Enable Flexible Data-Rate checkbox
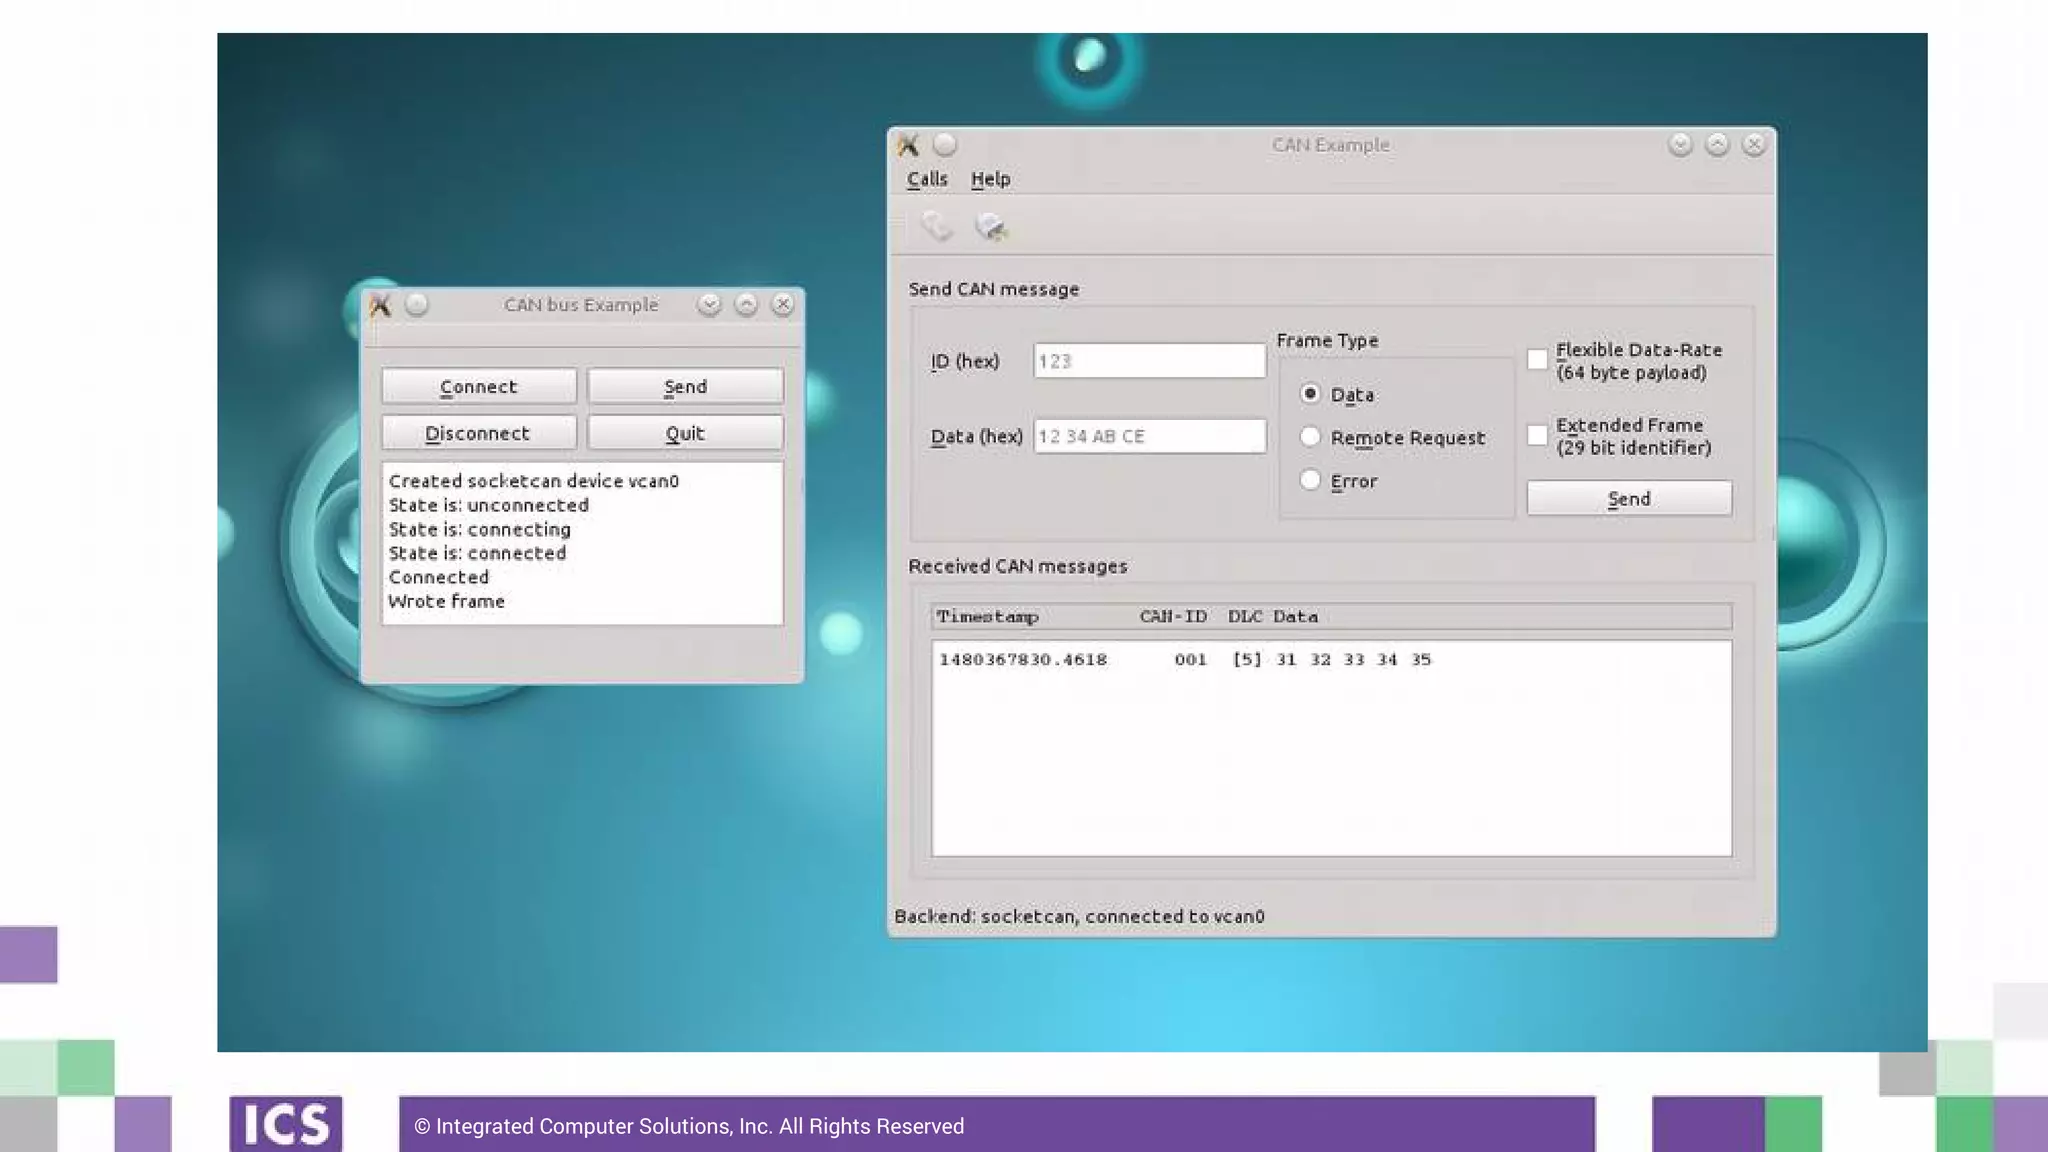The height and width of the screenshot is (1152, 2048). (x=1537, y=360)
